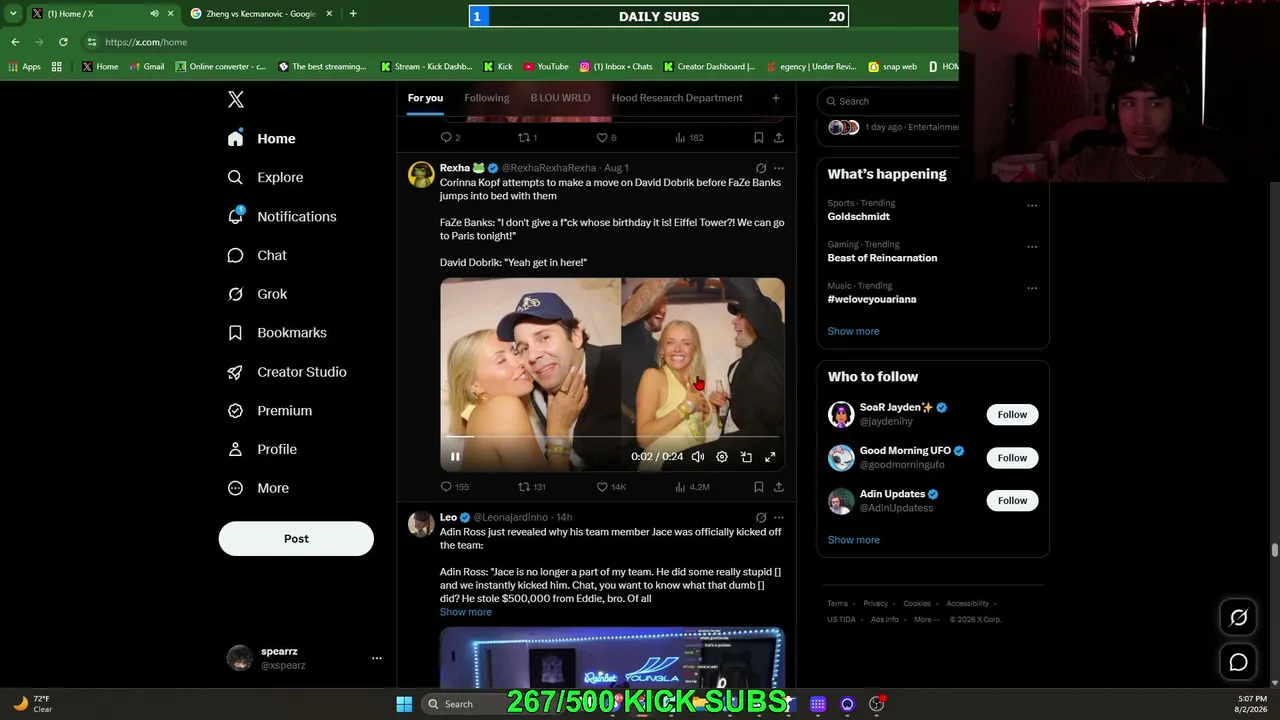
Task: Open the Hood Research Department tab
Action: pyautogui.click(x=677, y=98)
